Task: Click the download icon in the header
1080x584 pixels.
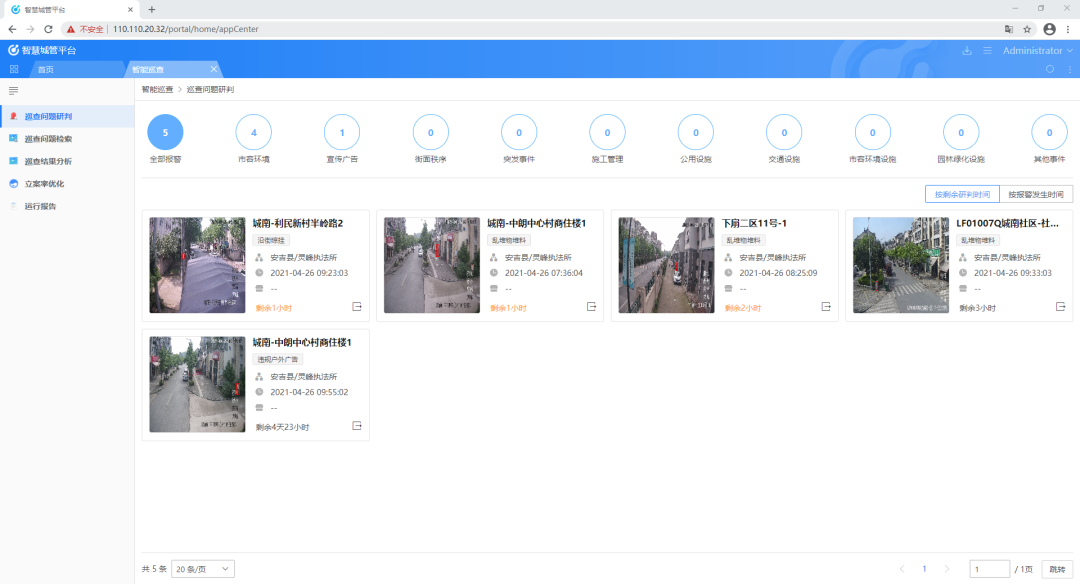Action: click(967, 51)
